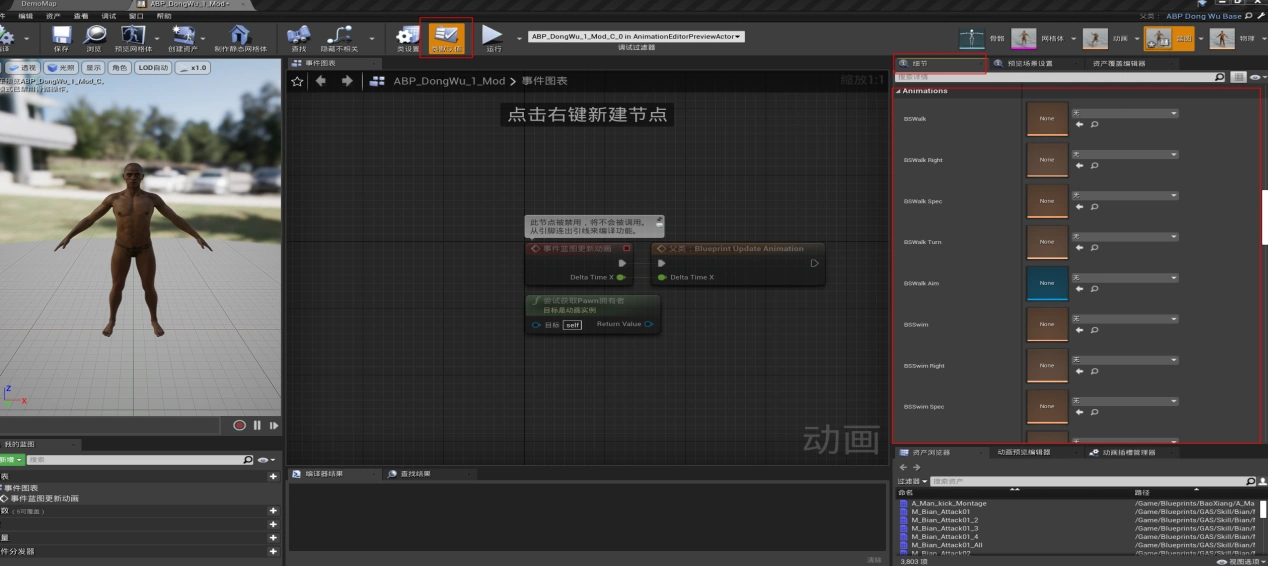This screenshot has width=1268, height=566.
Task: Use selected asset arrow for BSWalk
Action: pyautogui.click(x=1079, y=125)
